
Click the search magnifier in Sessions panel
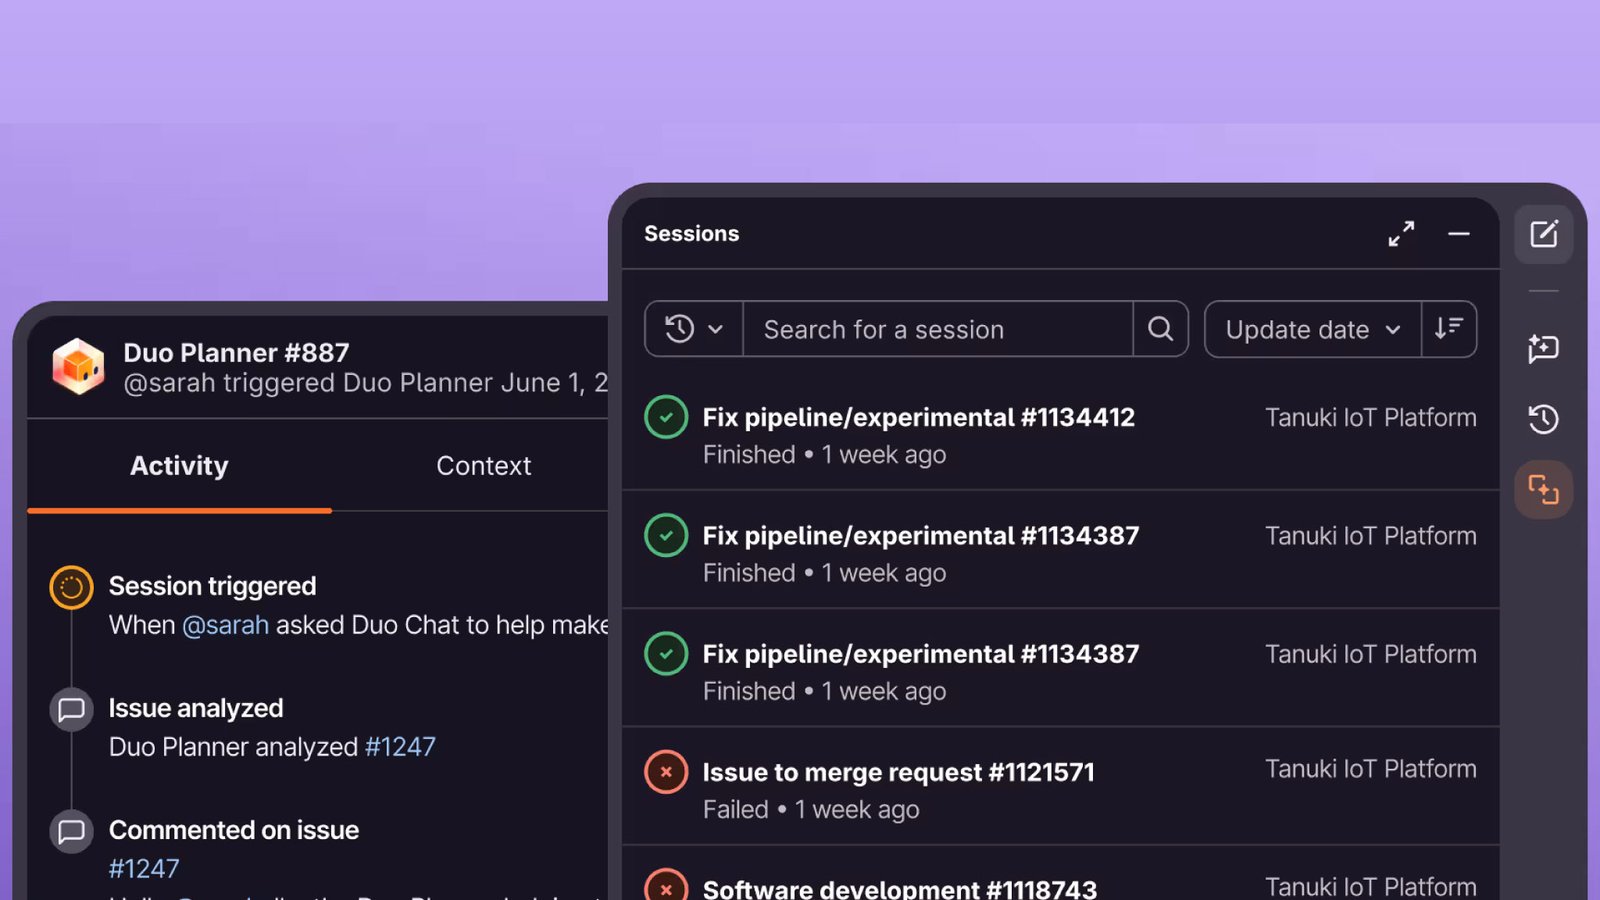click(1160, 329)
